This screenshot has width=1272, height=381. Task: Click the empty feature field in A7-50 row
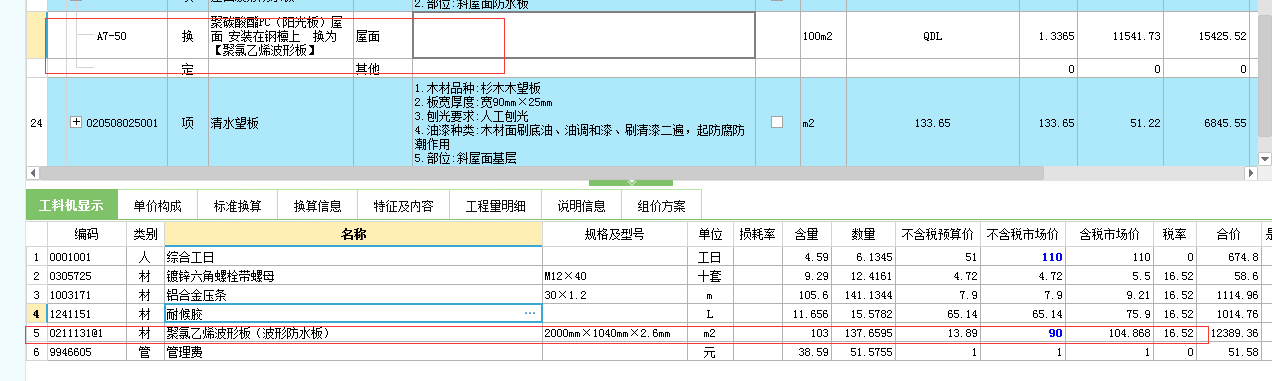tap(584, 36)
